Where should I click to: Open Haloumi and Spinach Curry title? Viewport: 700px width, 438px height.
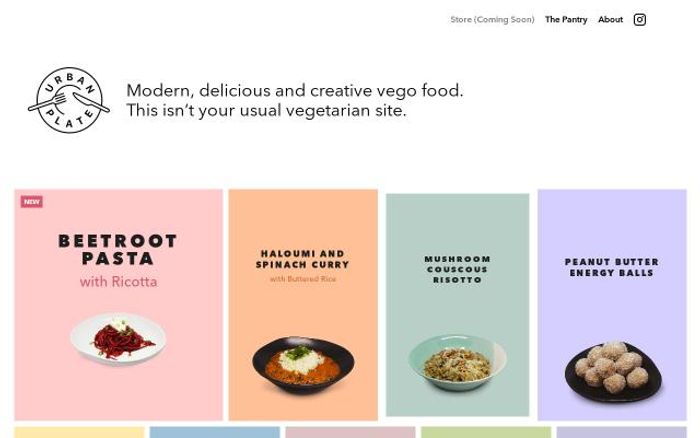(x=303, y=260)
